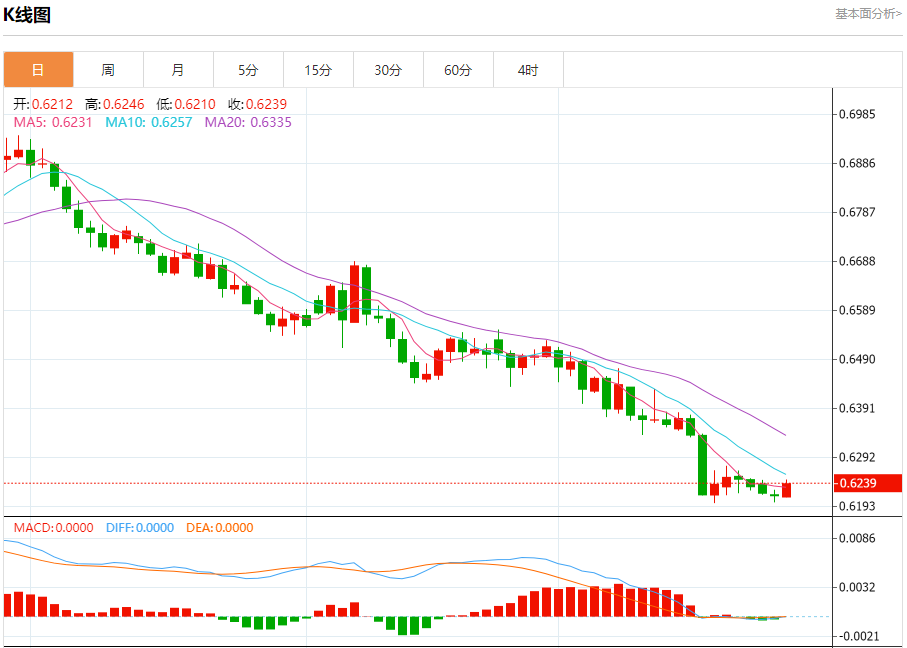Click the MA10: 0.6257 indicator label
This screenshot has height=648, width=907.
(149, 122)
